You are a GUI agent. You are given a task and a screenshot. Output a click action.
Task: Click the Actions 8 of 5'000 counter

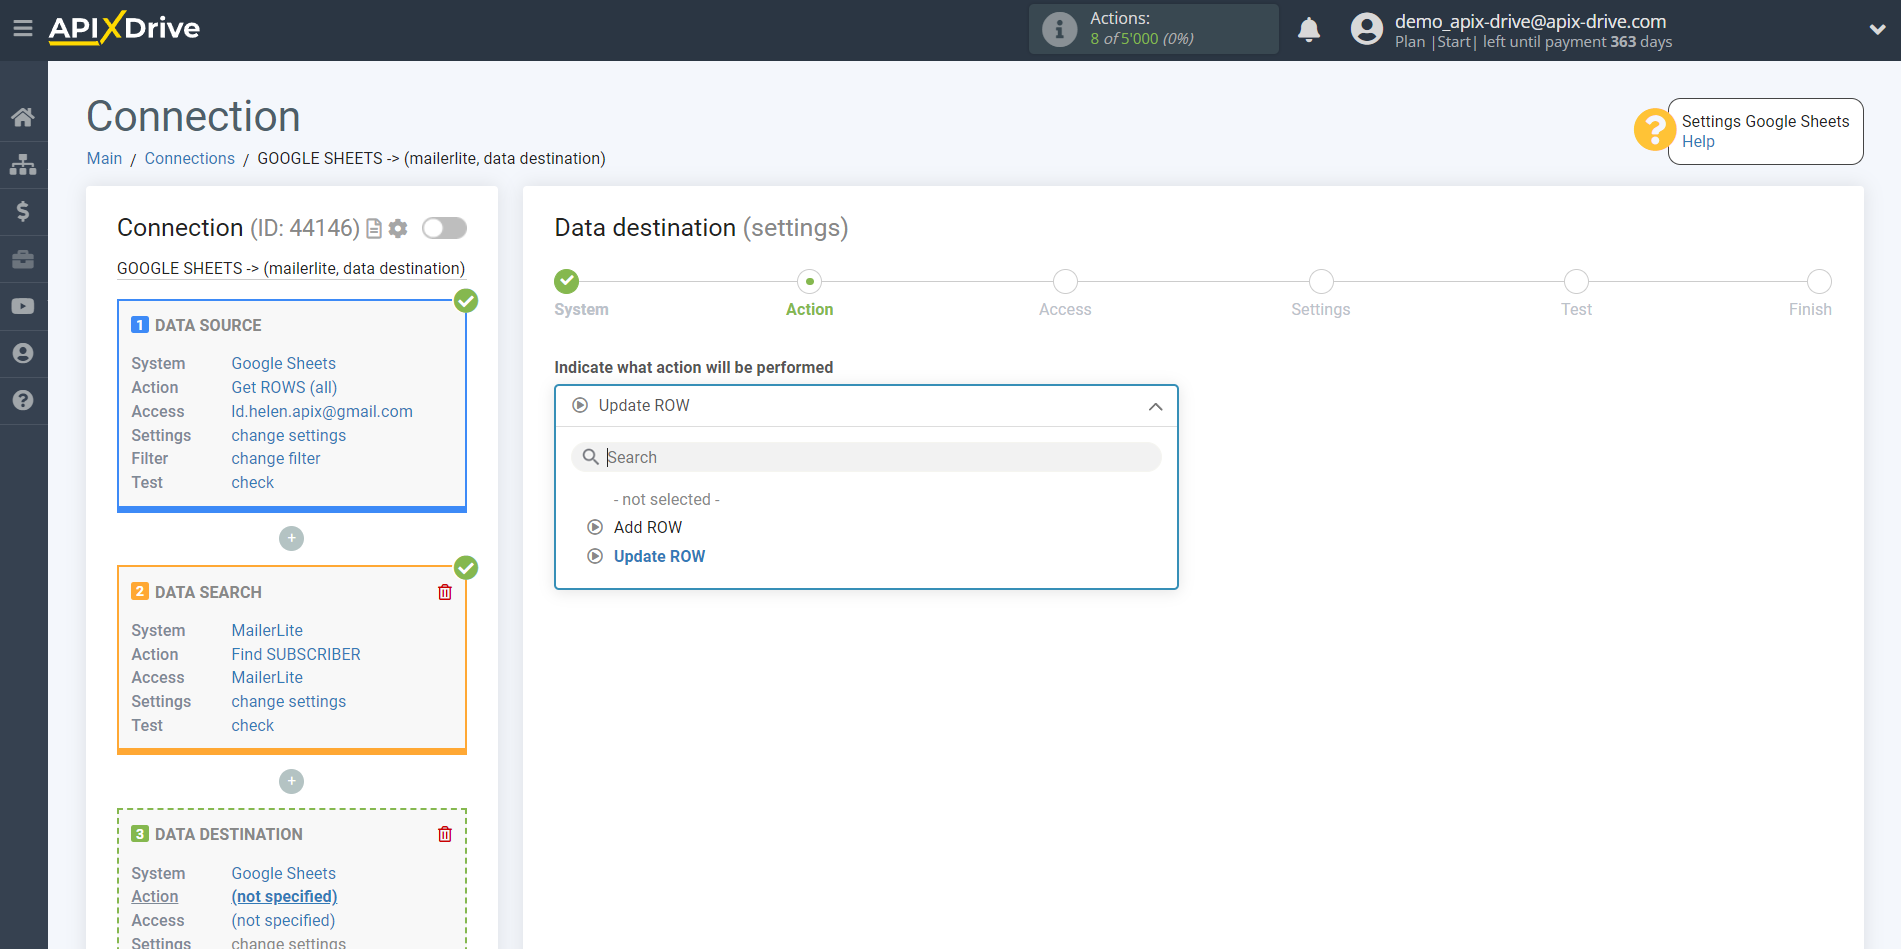1154,29
